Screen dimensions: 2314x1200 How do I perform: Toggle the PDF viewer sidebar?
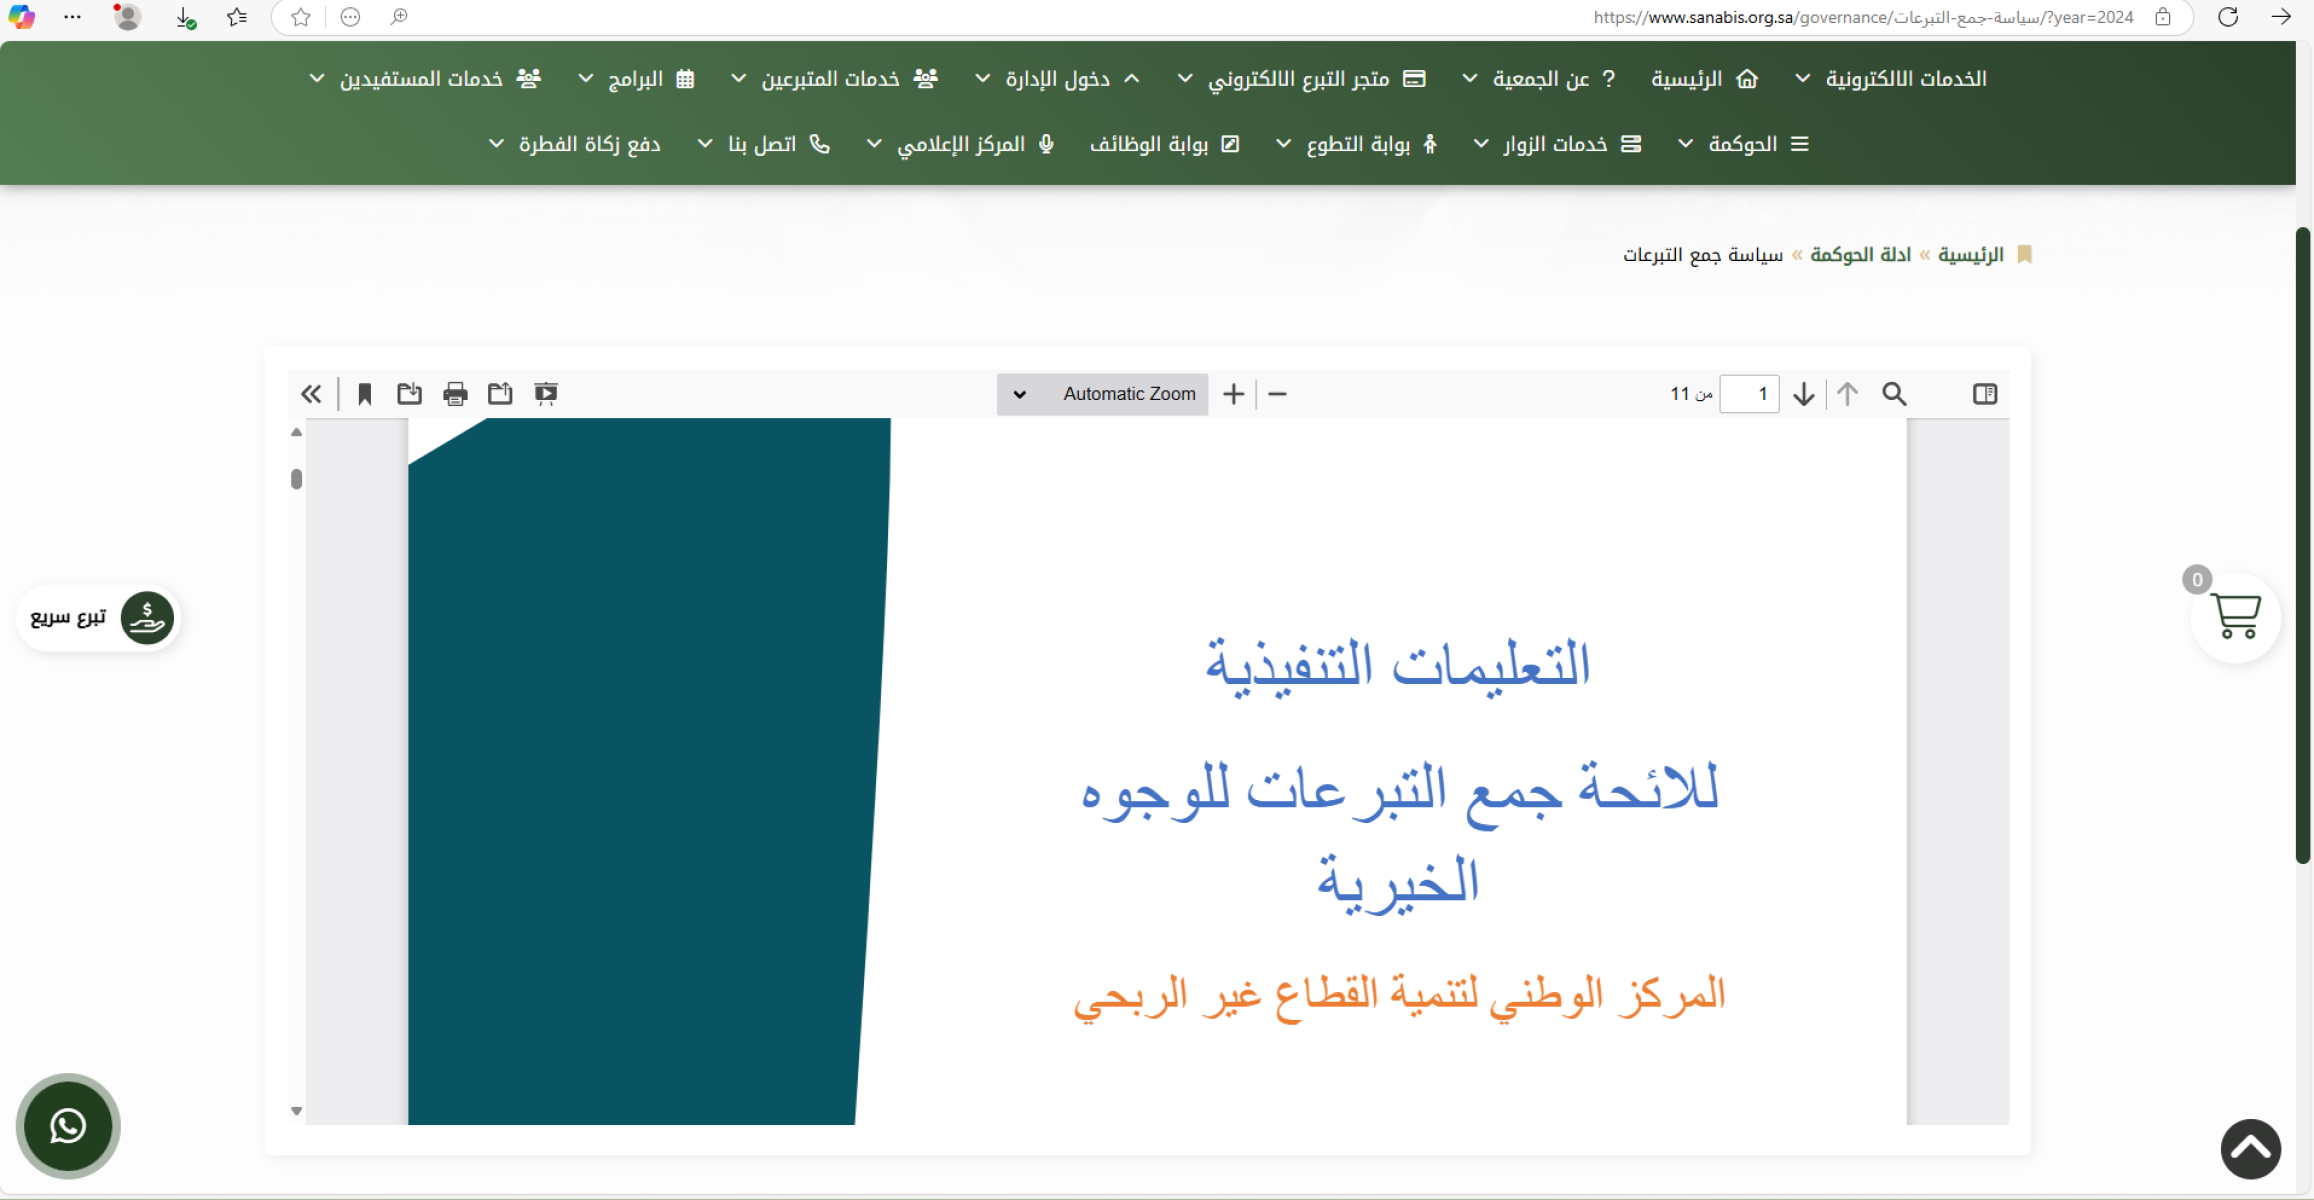coord(1985,394)
